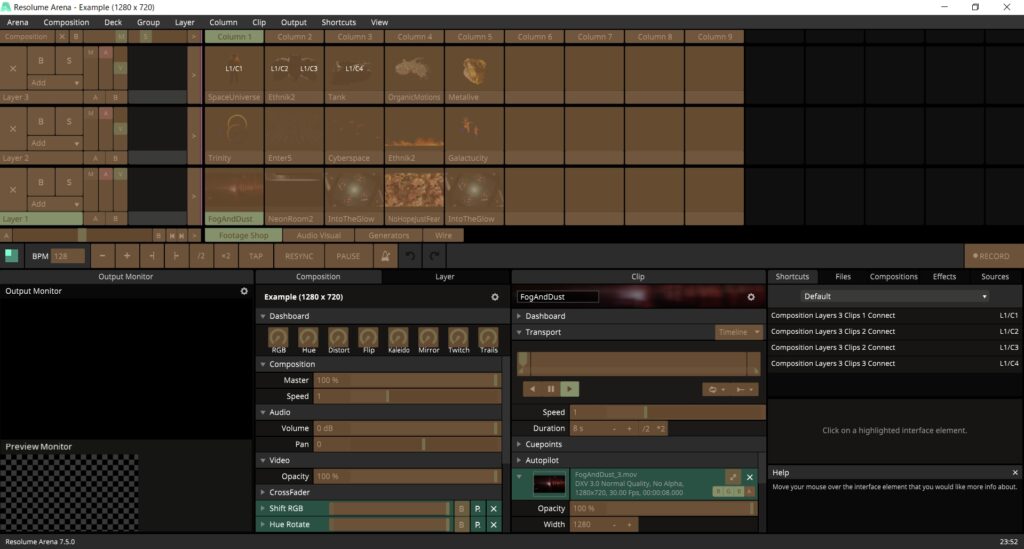Pause the clip in Transport
This screenshot has height=549, width=1024.
(x=551, y=389)
